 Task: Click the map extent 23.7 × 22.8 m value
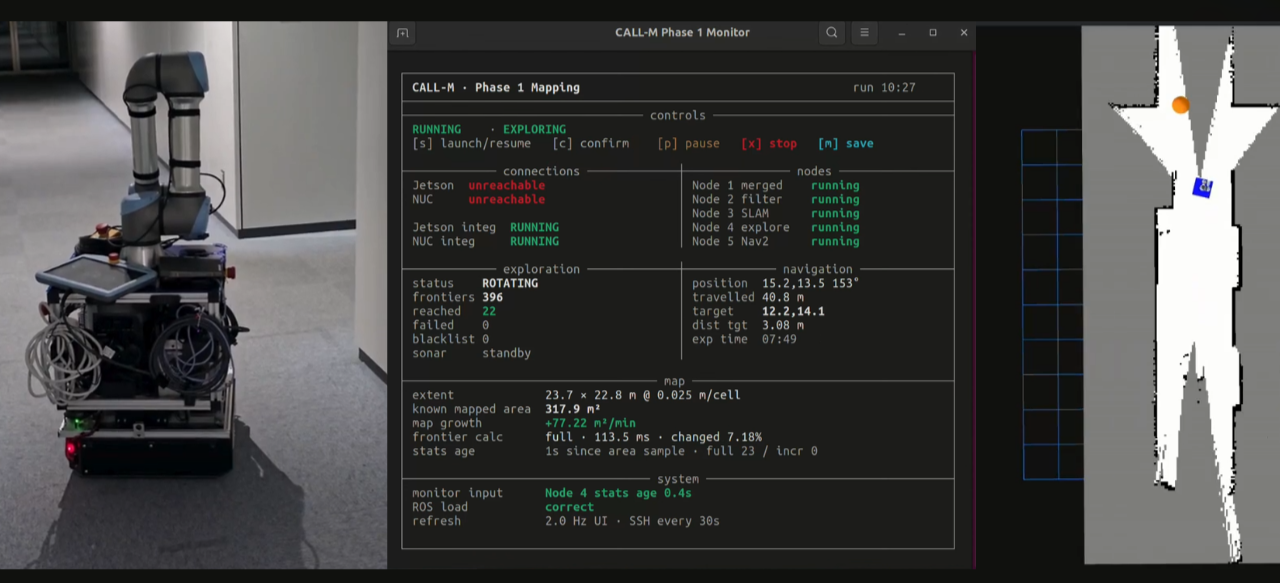tap(643, 396)
